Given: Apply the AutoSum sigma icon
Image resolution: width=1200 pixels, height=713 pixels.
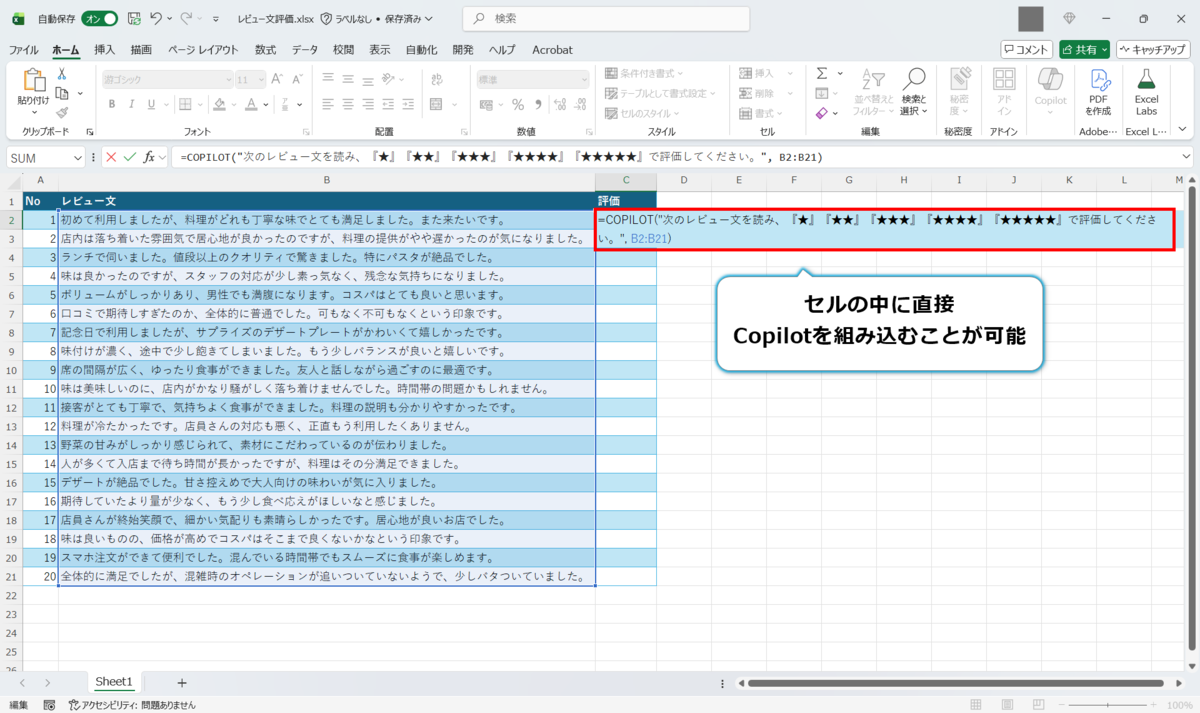Looking at the screenshot, I should pos(822,73).
